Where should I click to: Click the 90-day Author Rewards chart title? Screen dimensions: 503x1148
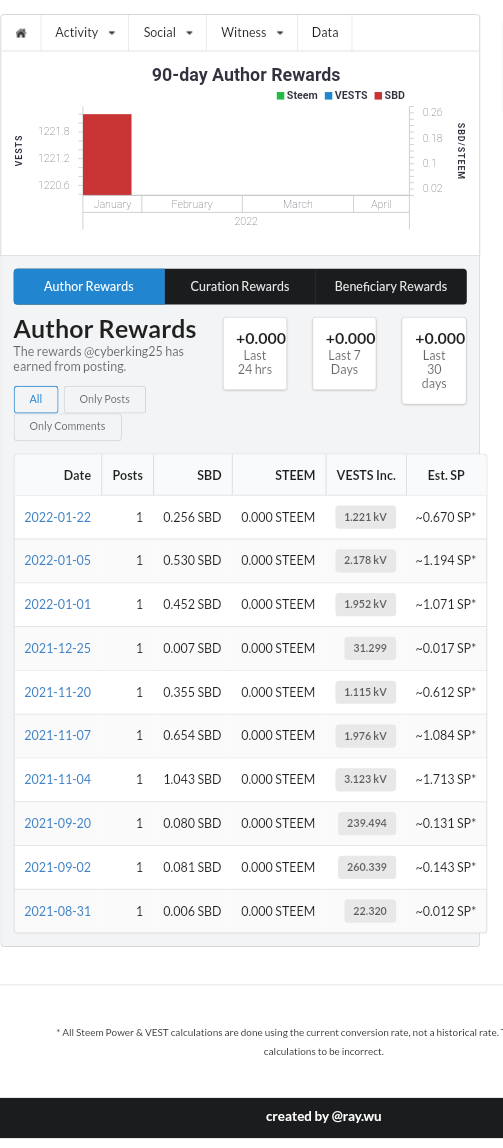(246, 75)
